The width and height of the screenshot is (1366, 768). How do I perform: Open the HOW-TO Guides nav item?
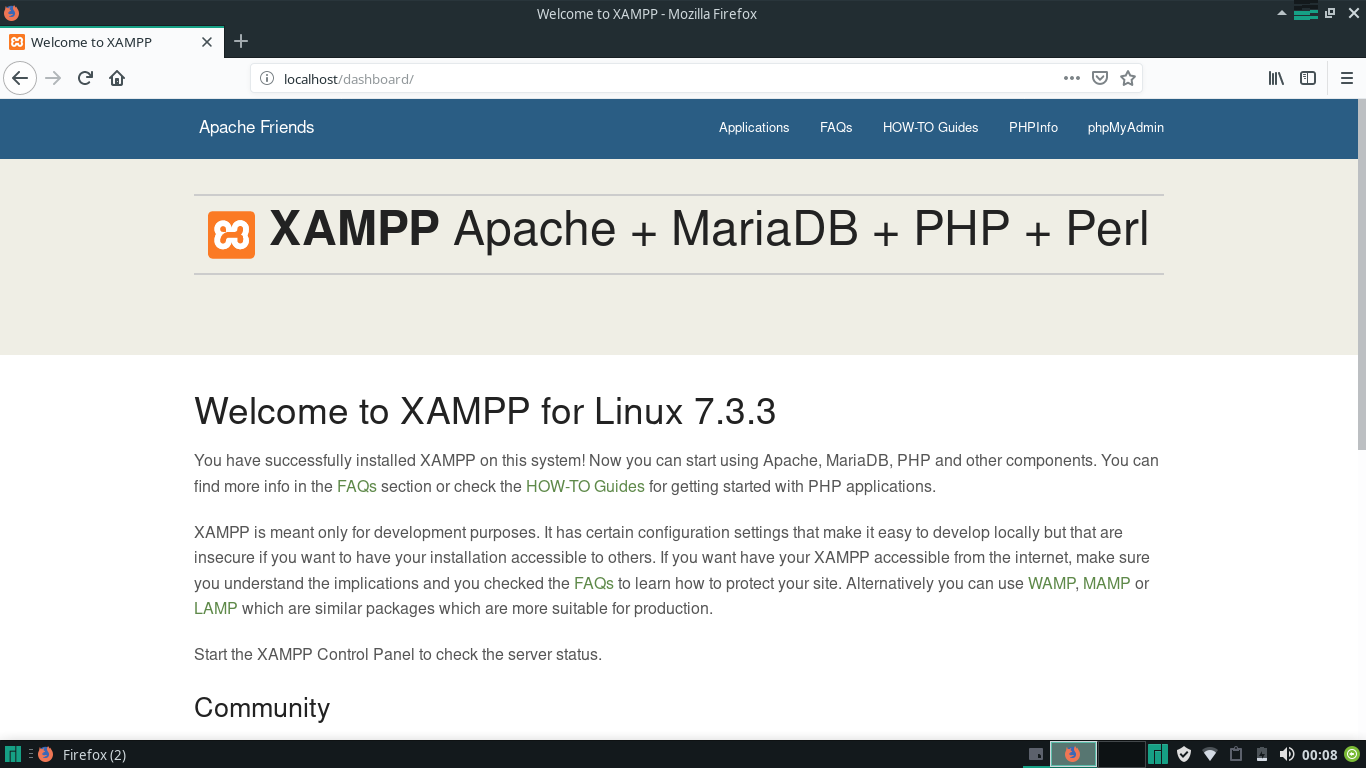pos(930,127)
